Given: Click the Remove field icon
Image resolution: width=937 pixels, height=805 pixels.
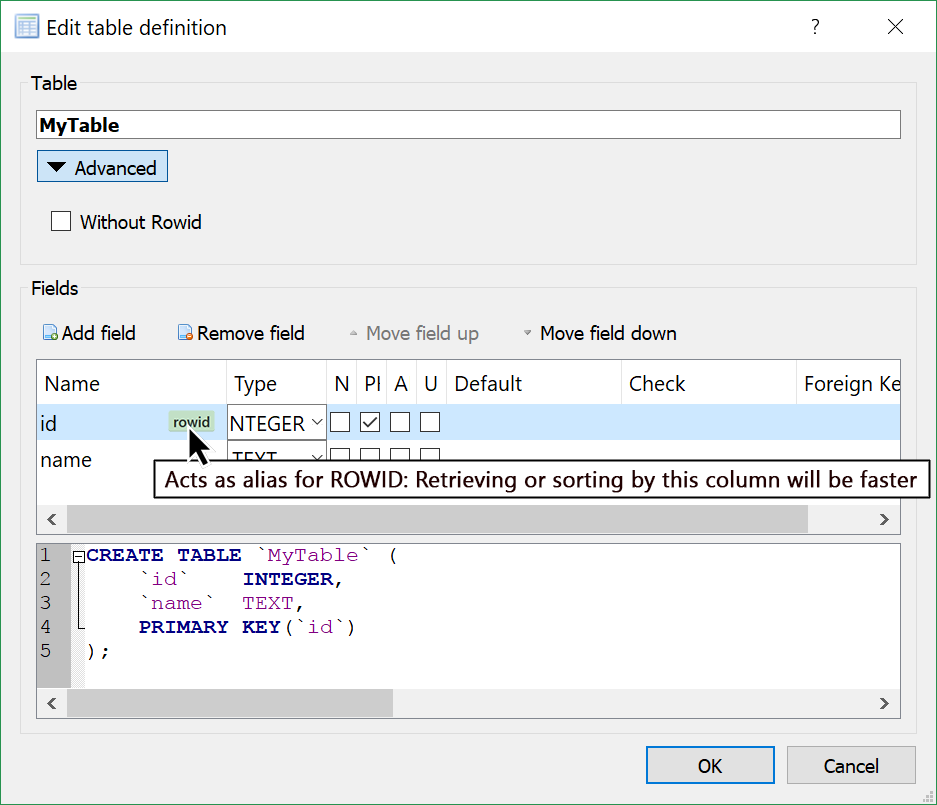Looking at the screenshot, I should (x=185, y=333).
